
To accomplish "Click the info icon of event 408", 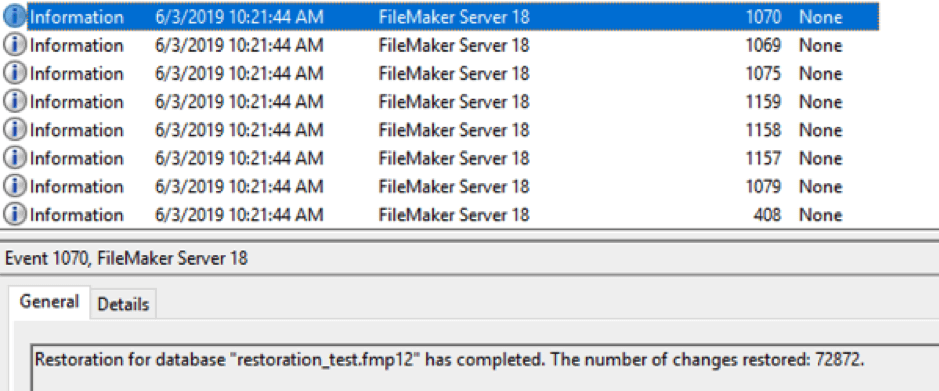I will (15, 214).
